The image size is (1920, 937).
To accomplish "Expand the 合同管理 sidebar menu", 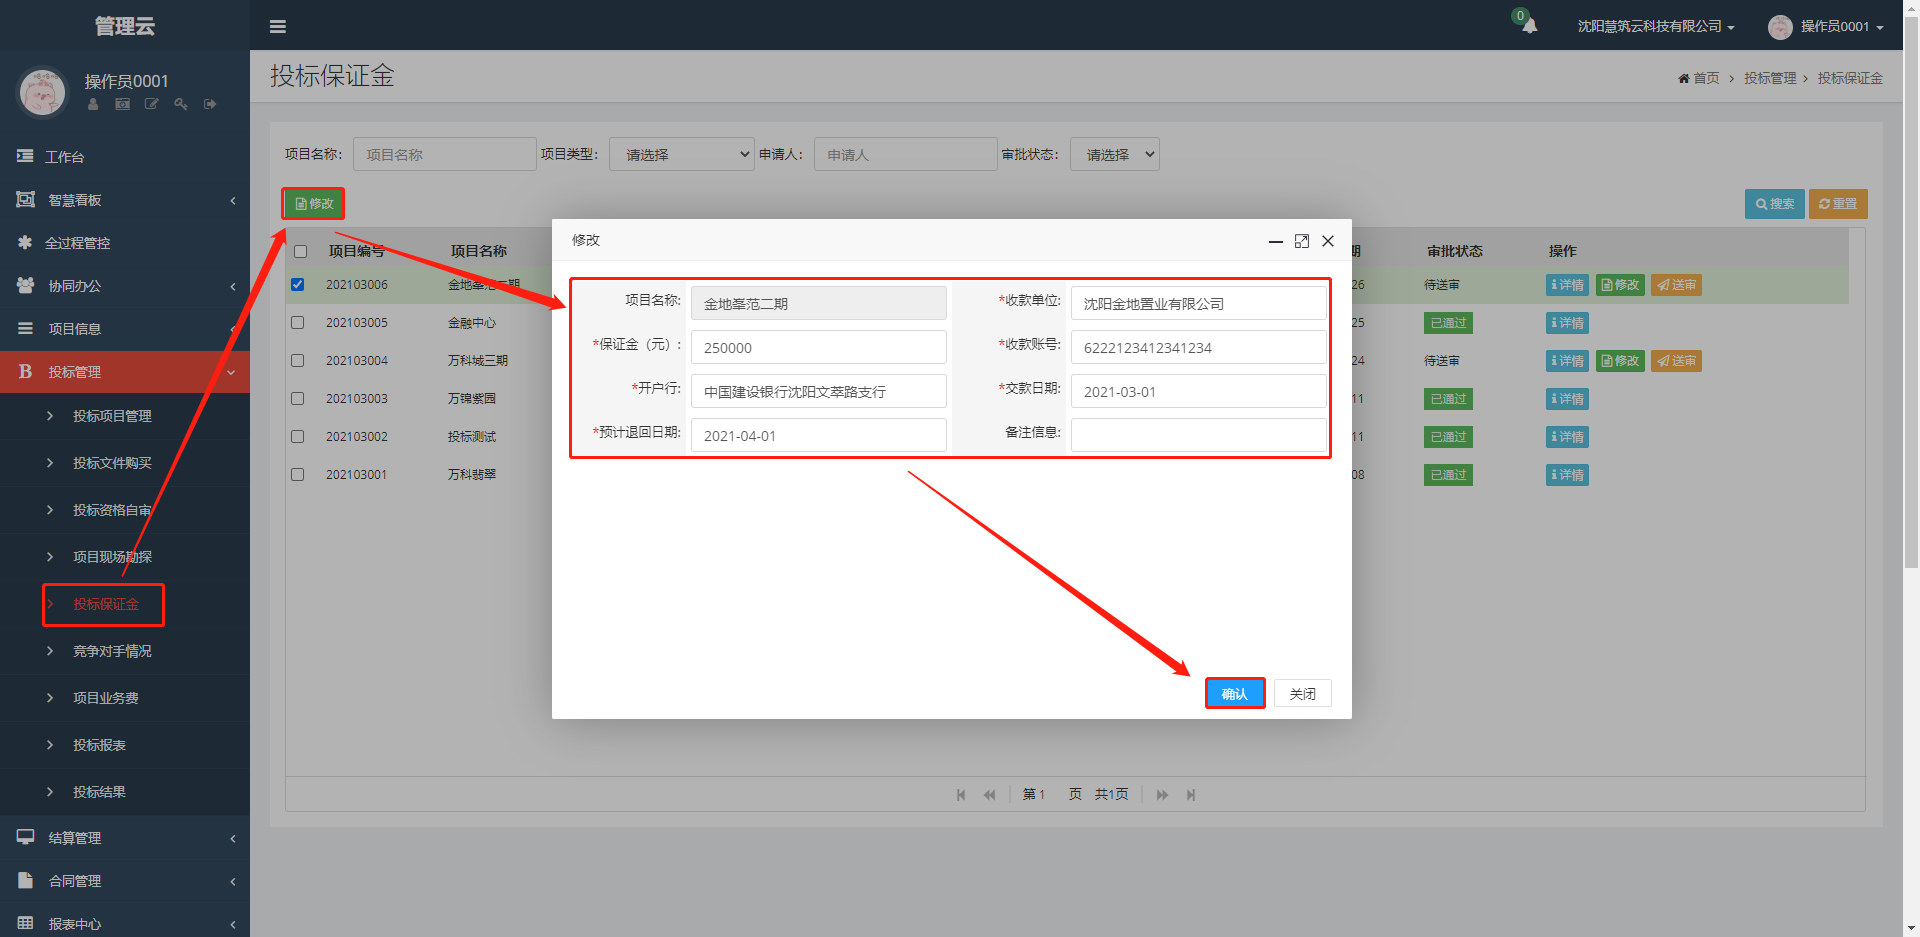I will click(x=125, y=881).
